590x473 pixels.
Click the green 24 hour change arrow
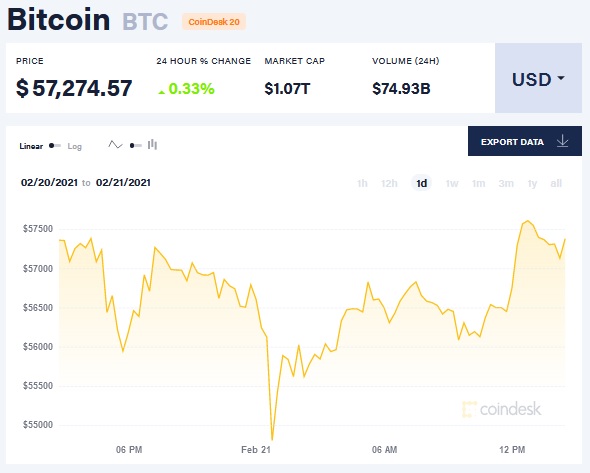[x=162, y=91]
